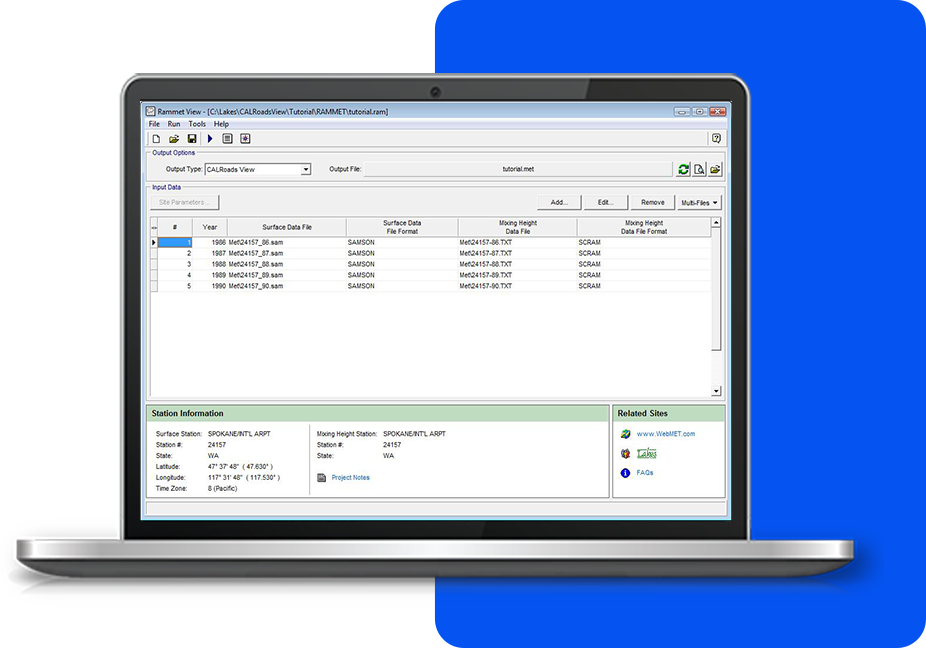Screen dimensions: 926x648
Task: Click the Help icon at toolbar right
Action: [716, 138]
